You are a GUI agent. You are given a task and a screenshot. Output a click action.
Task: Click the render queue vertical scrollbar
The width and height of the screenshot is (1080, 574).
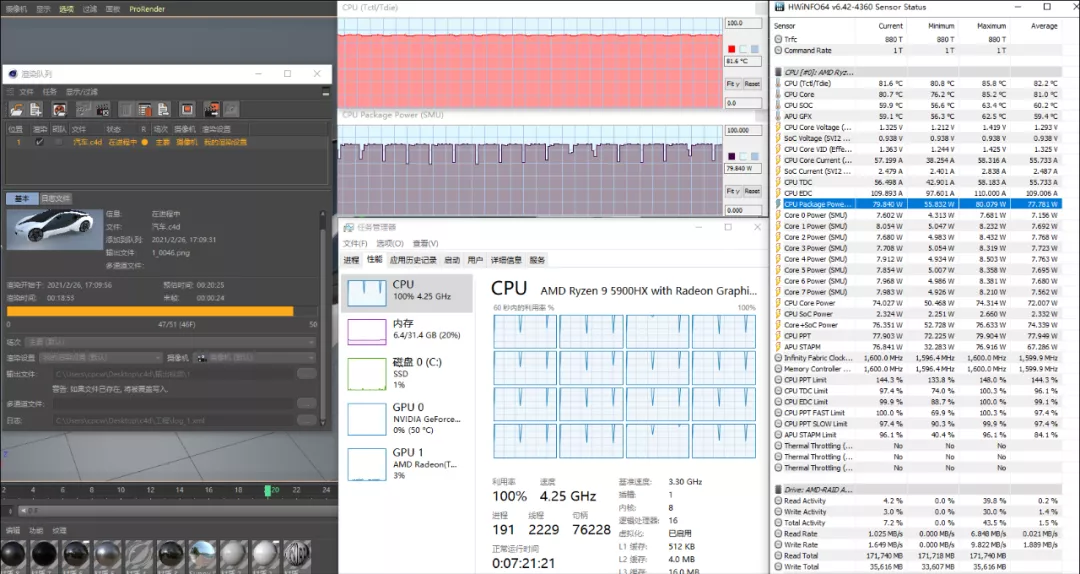[322, 317]
